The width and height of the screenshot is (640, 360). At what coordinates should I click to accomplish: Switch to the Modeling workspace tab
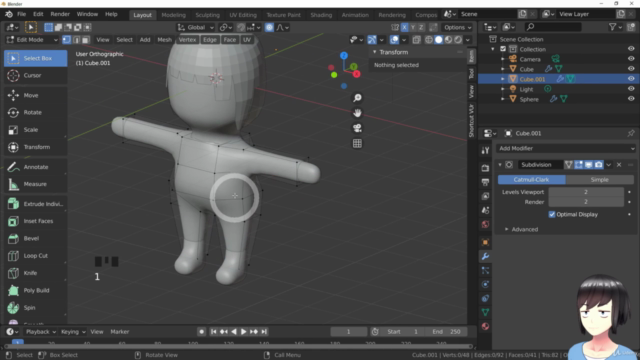[173, 15]
